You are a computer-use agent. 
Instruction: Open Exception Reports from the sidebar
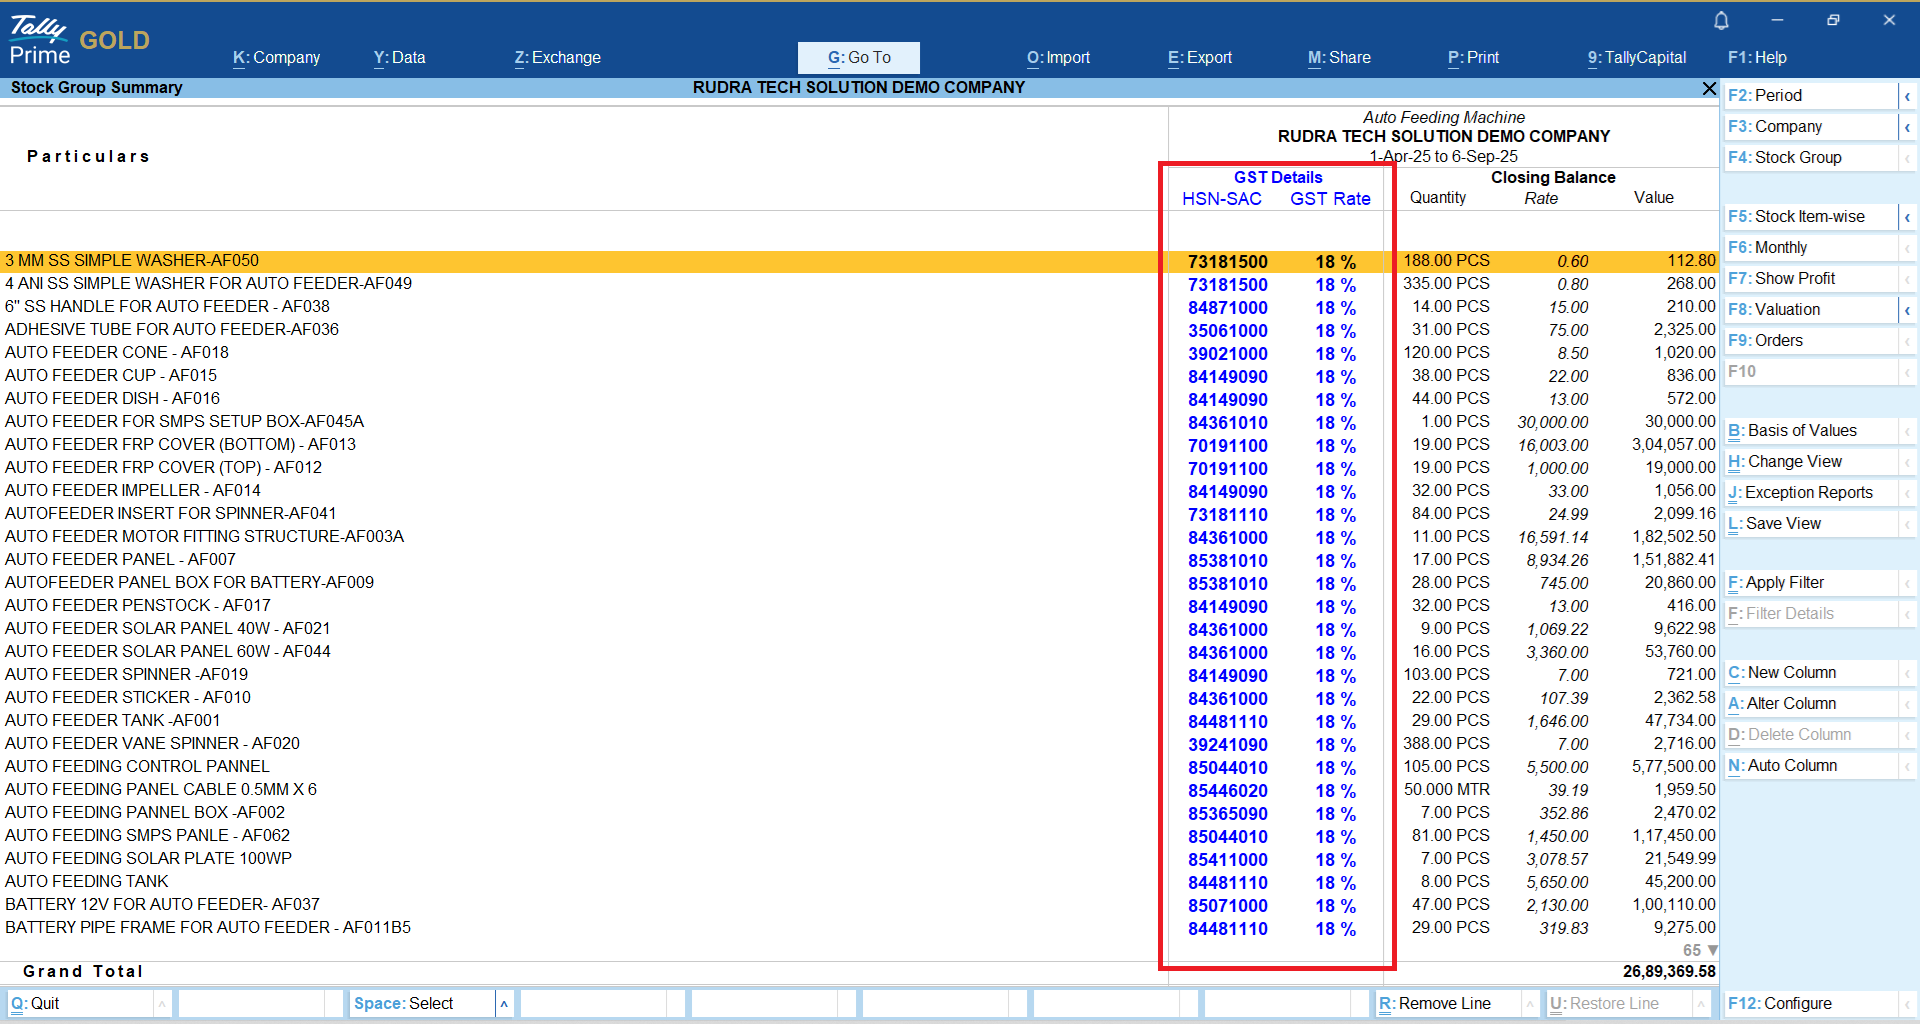coord(1808,493)
